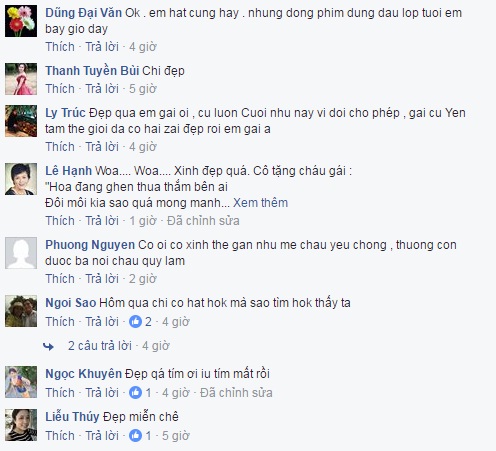
Task: Open Thanh Tuyền Bùi's profile picture
Action: pos(21,79)
